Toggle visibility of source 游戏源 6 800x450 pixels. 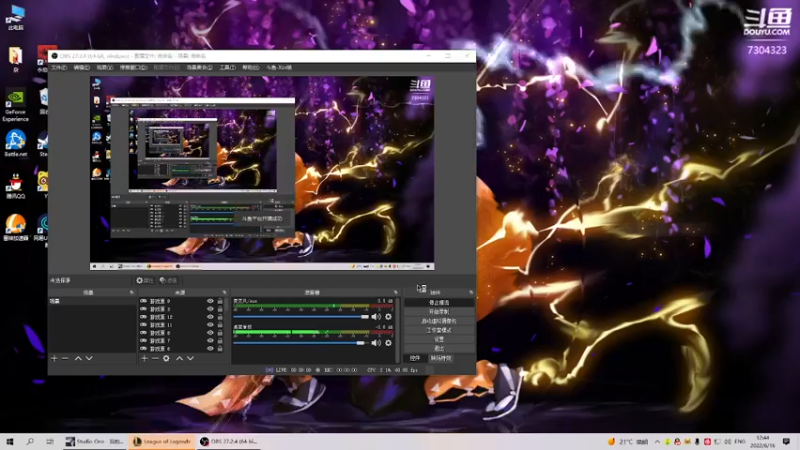click(210, 348)
